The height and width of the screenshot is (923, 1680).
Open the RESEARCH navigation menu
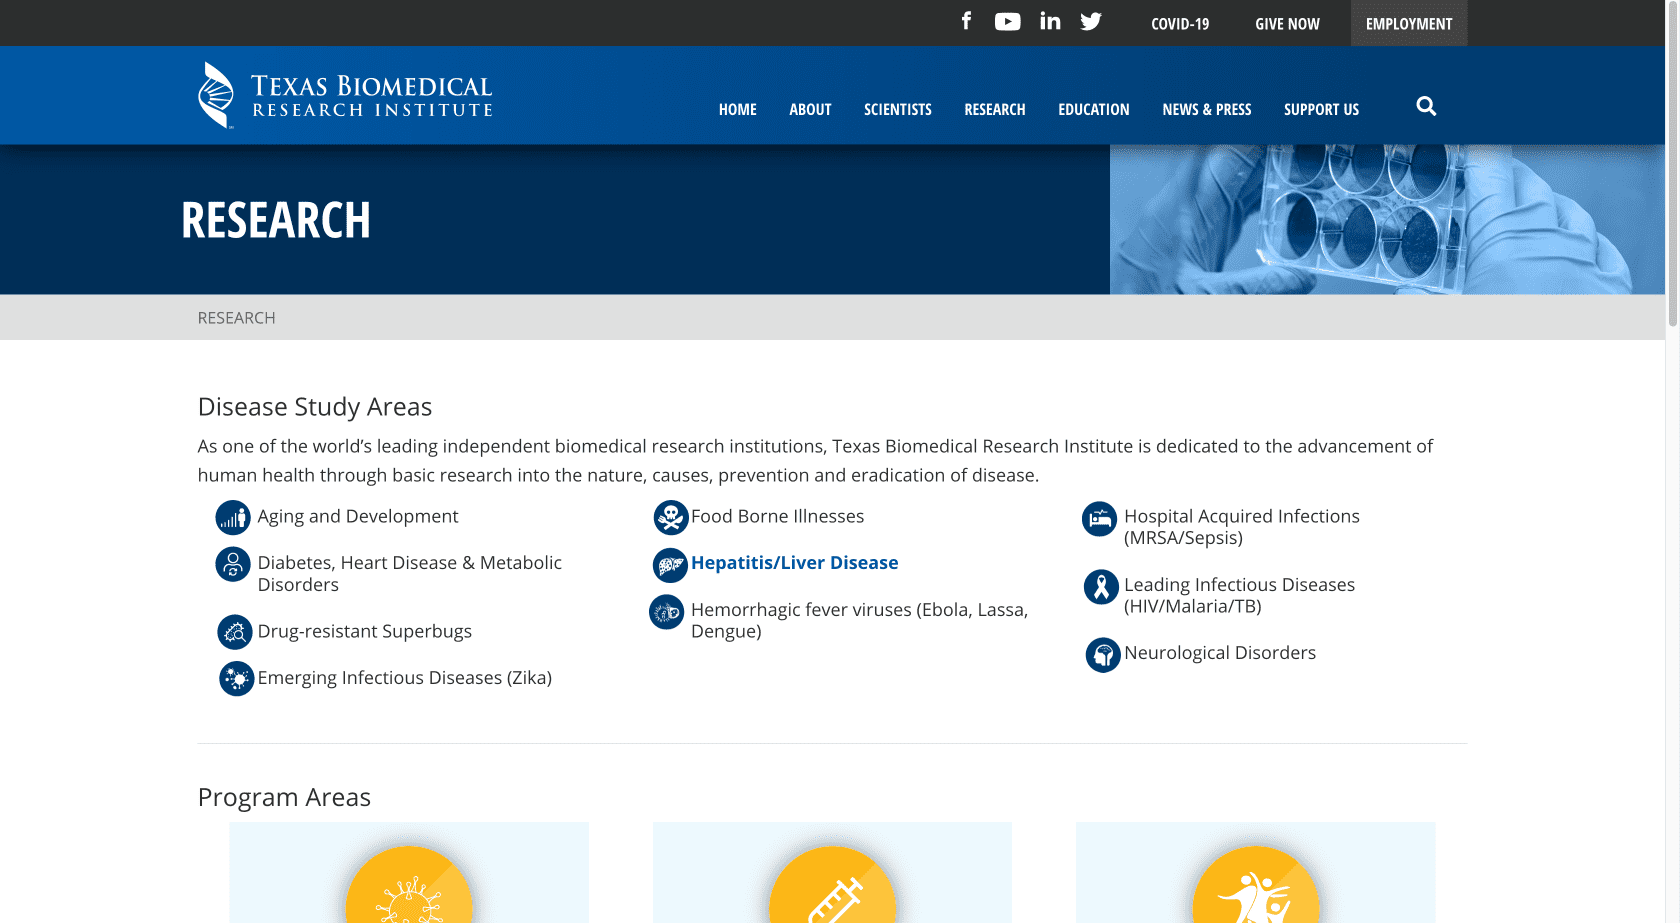(x=995, y=109)
